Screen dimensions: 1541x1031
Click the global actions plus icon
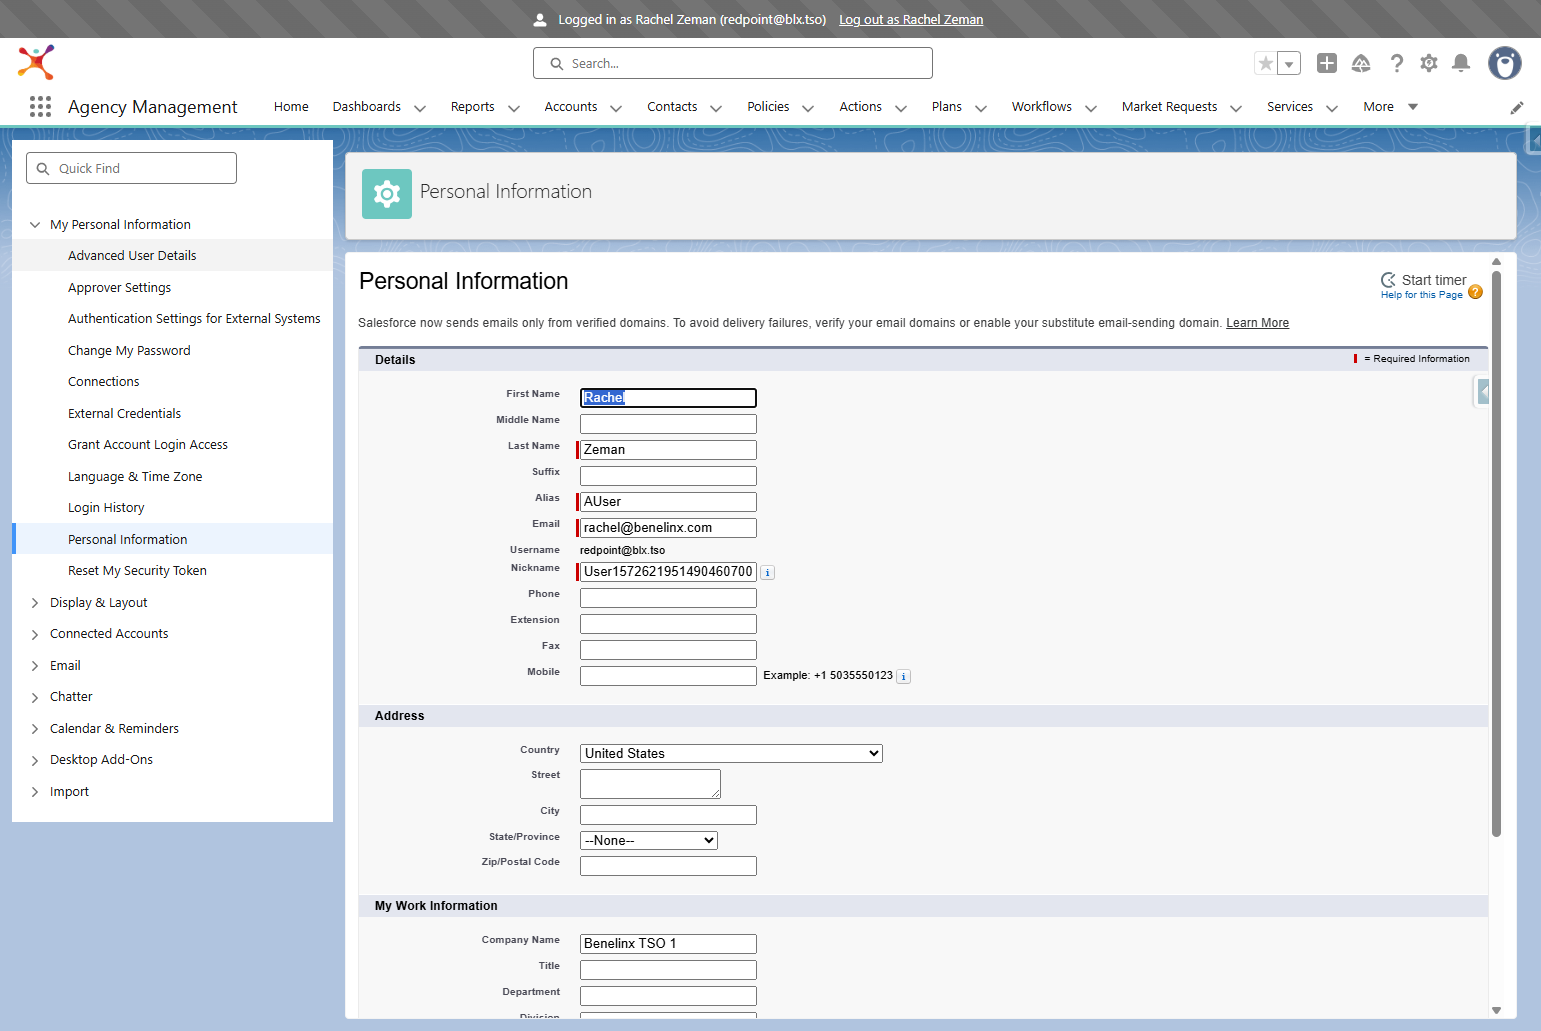(1327, 63)
